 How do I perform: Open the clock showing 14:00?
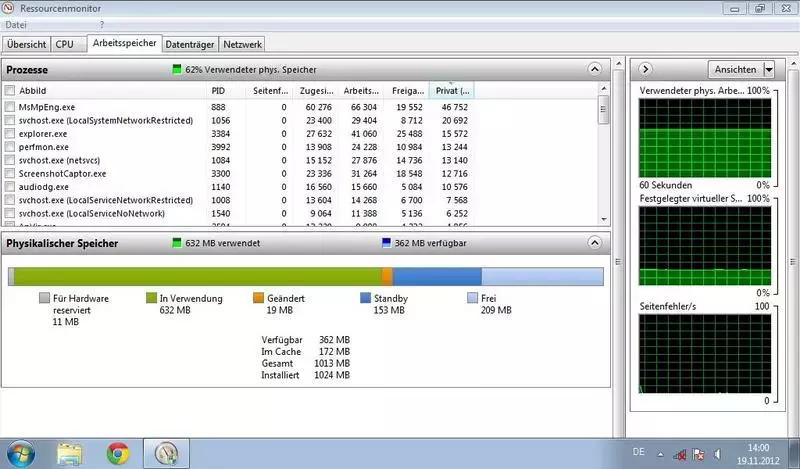pos(758,454)
